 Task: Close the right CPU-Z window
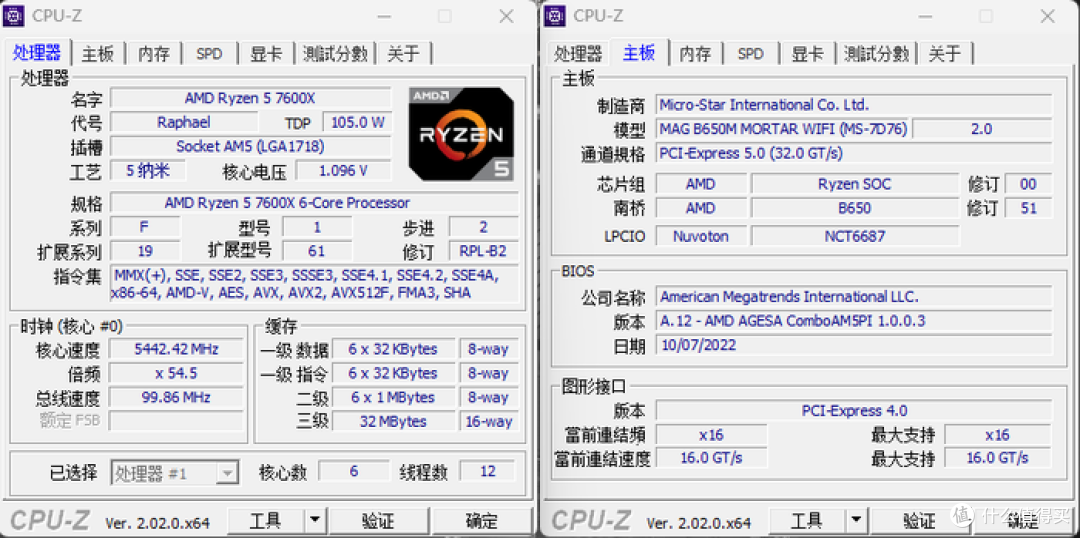pos(1048,15)
